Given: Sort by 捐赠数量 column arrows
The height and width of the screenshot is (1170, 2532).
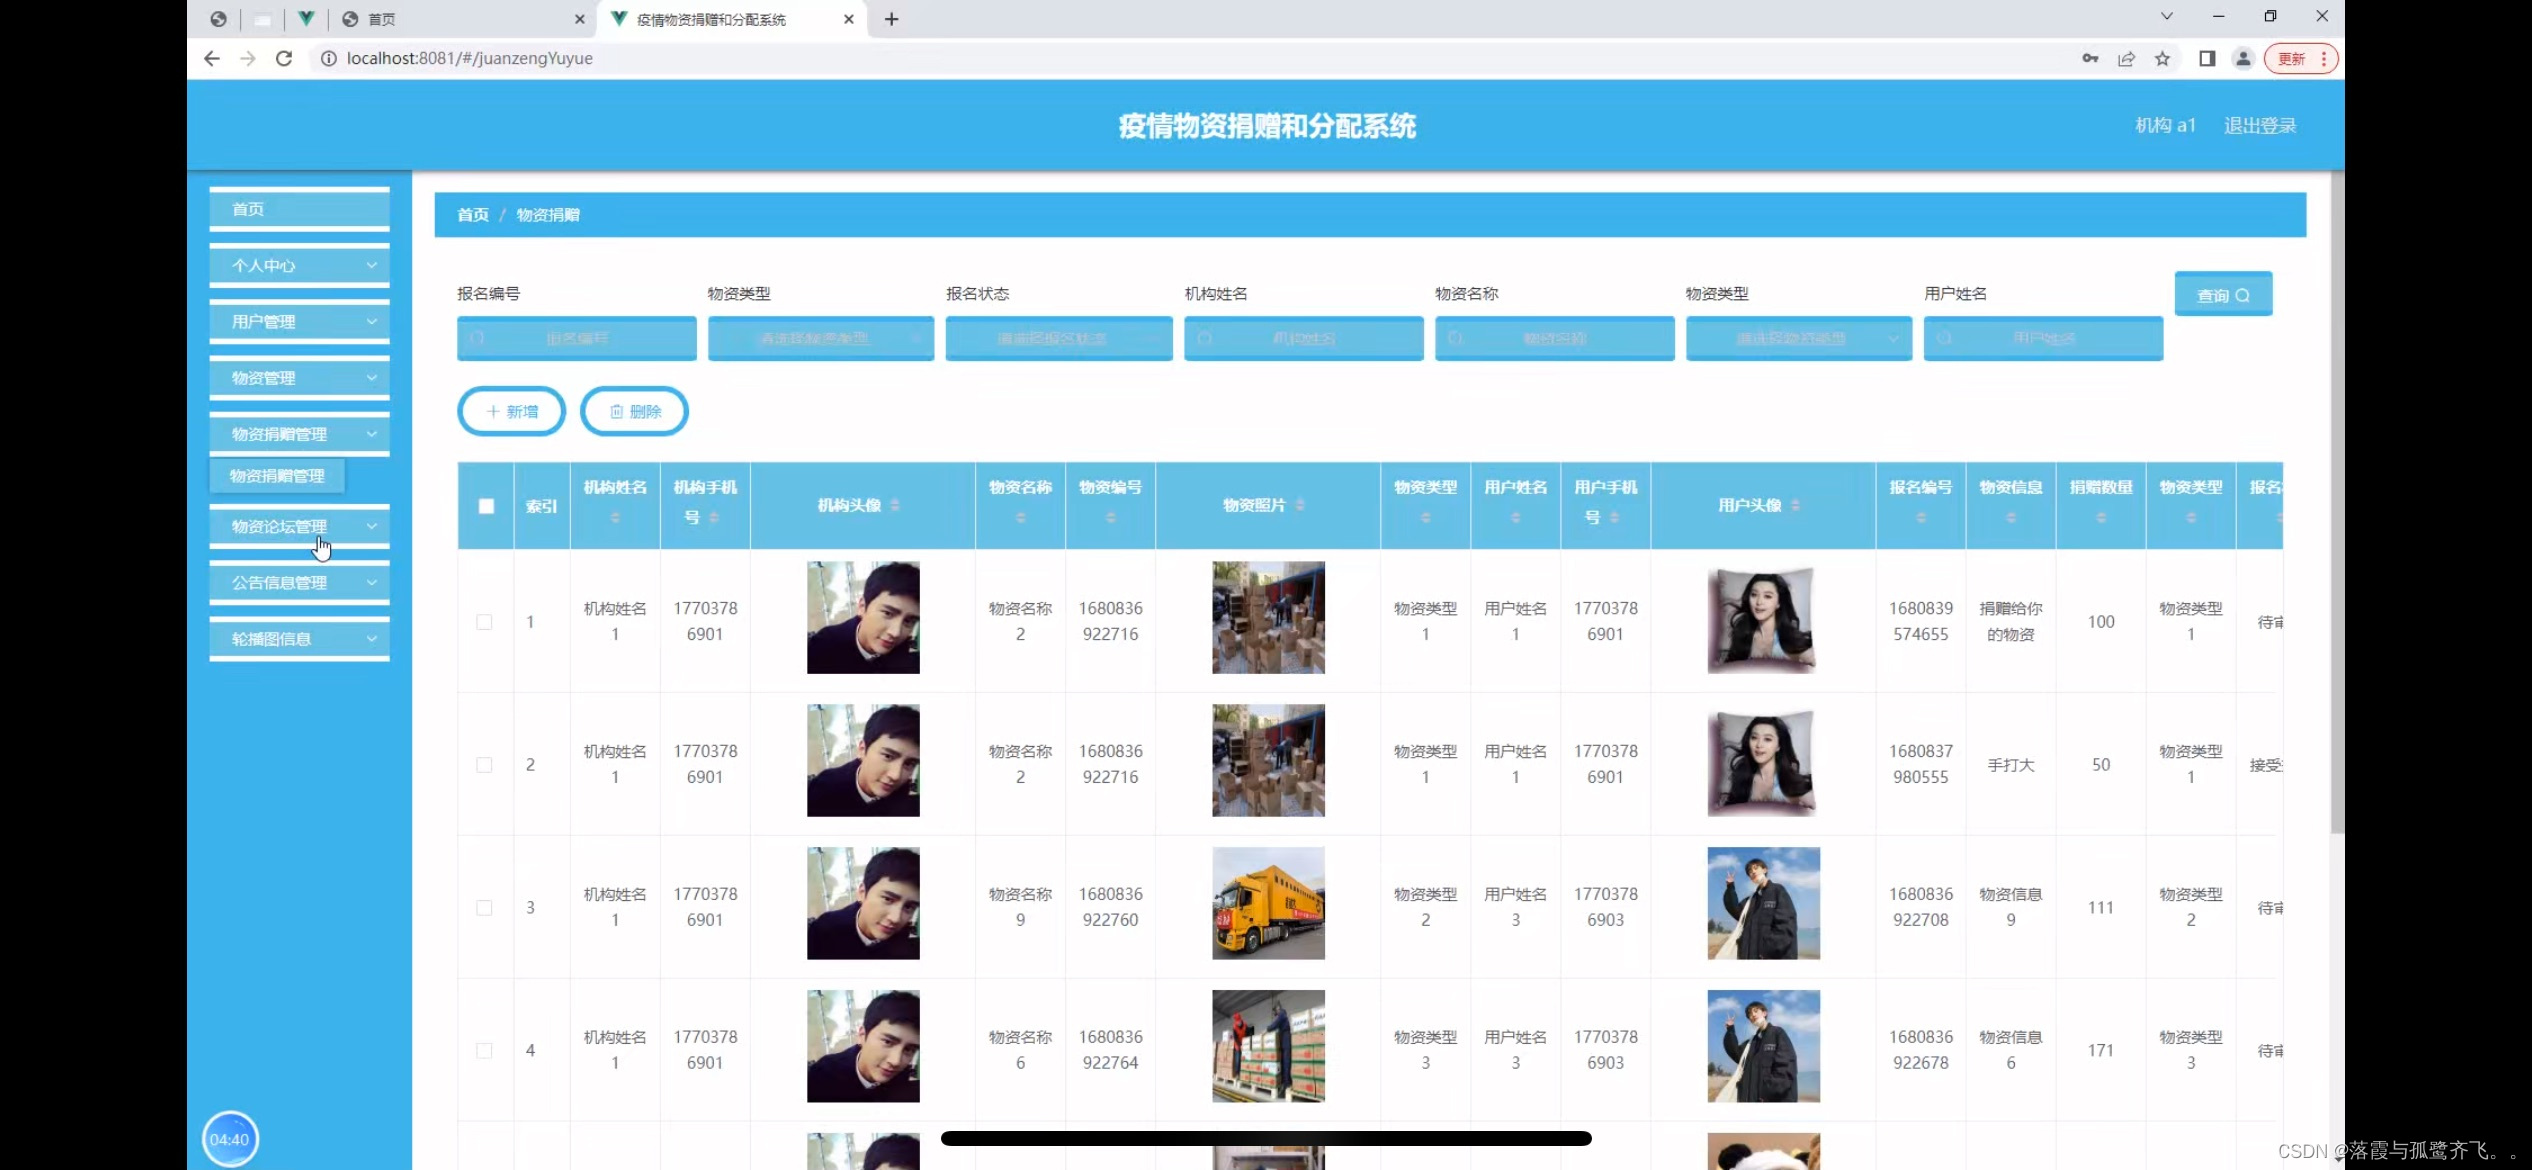Looking at the screenshot, I should coord(2101,518).
